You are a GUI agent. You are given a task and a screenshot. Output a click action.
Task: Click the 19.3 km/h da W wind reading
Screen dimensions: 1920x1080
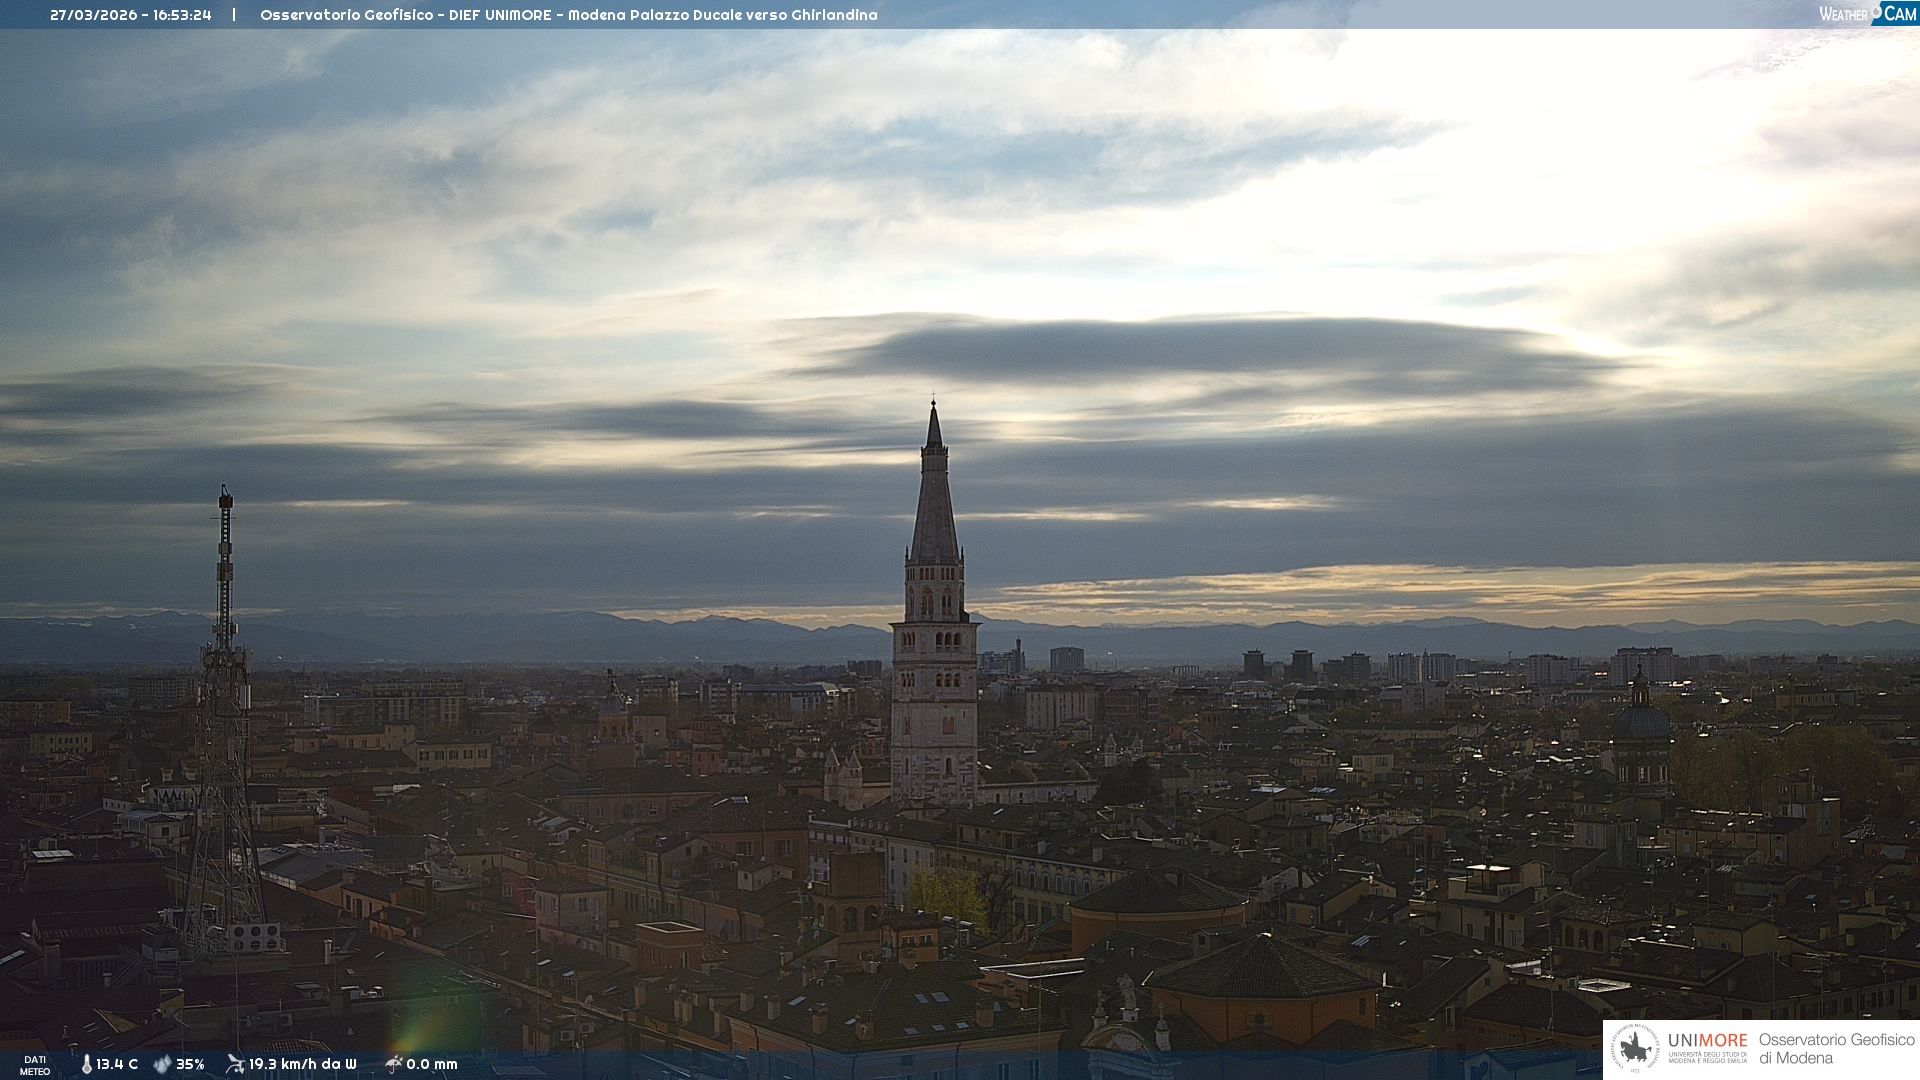(x=302, y=1064)
